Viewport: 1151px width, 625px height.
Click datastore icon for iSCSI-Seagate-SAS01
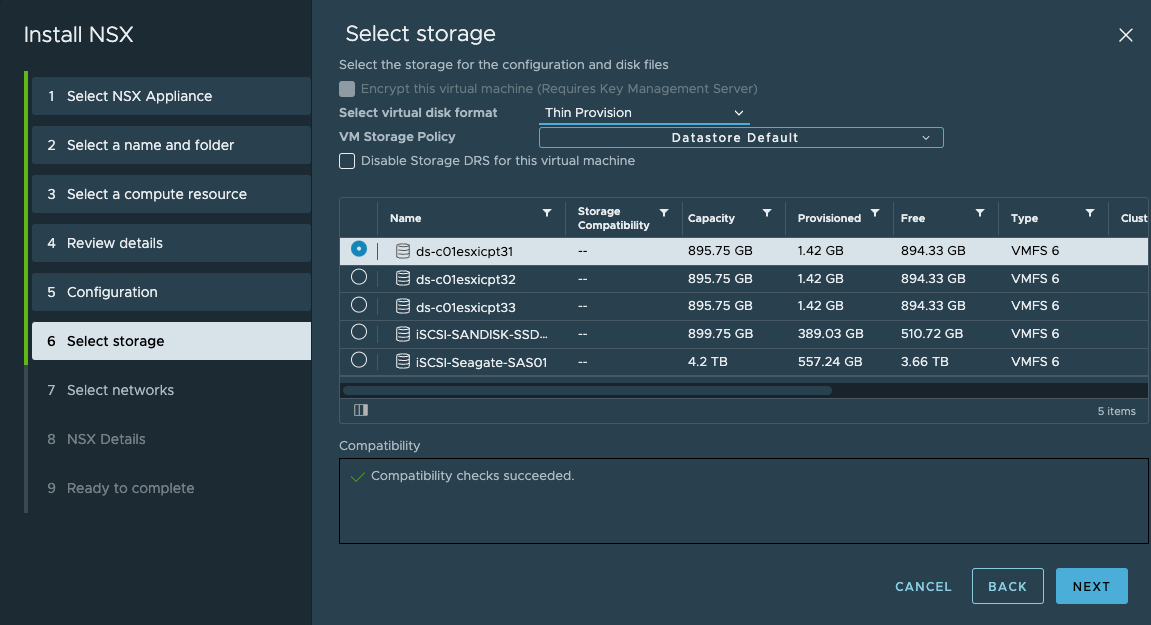[x=402, y=361]
